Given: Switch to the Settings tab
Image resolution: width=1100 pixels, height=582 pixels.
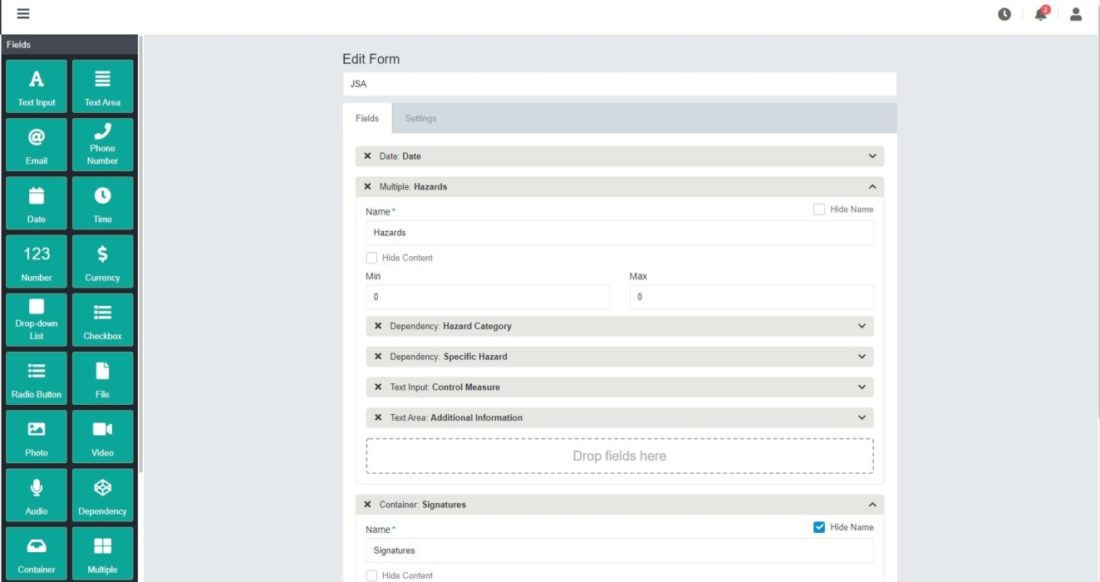Looking at the screenshot, I should [421, 119].
